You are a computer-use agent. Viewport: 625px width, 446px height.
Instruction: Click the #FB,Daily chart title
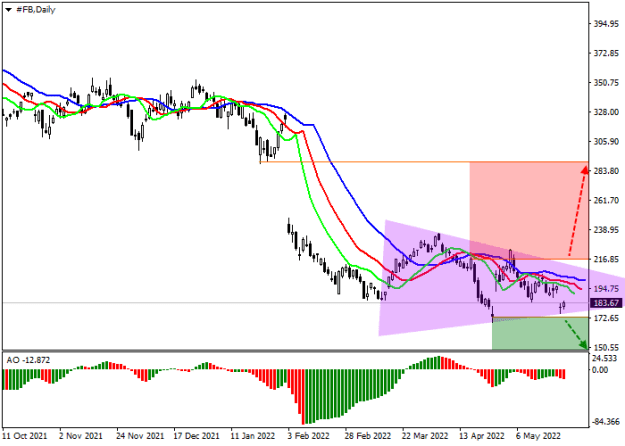(x=35, y=10)
